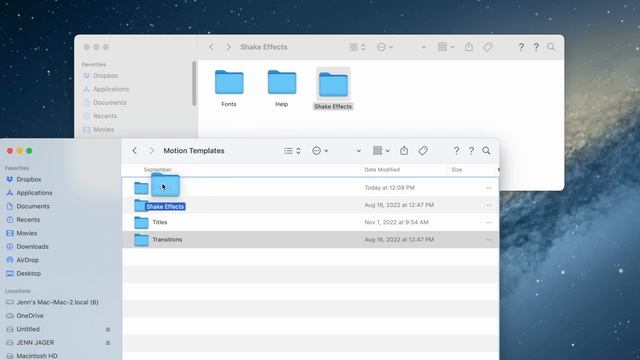Click the first question mark in Motion Templates toolbar
The height and width of the screenshot is (360, 640).
click(456, 151)
